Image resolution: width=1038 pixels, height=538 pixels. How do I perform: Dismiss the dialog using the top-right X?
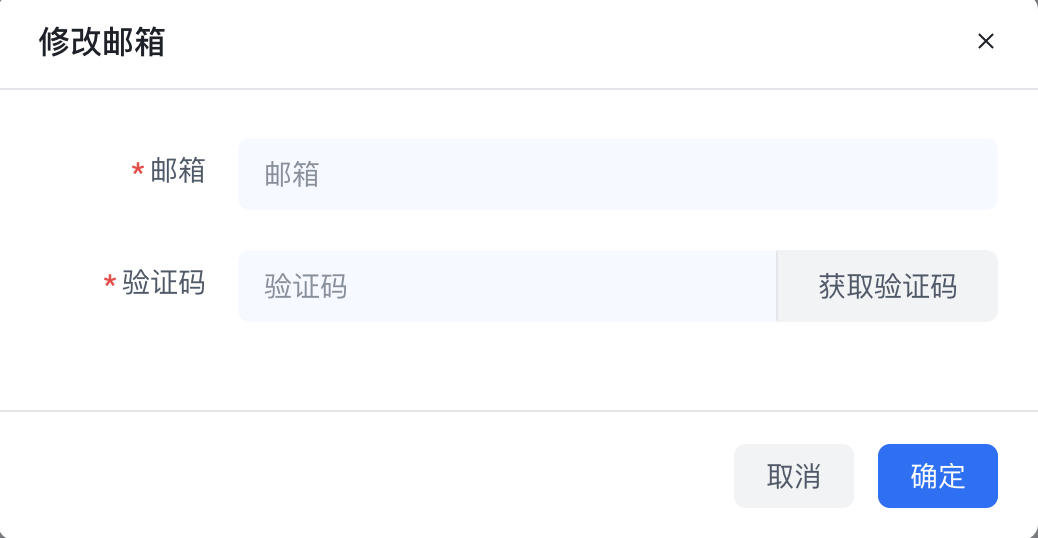pyautogui.click(x=985, y=42)
